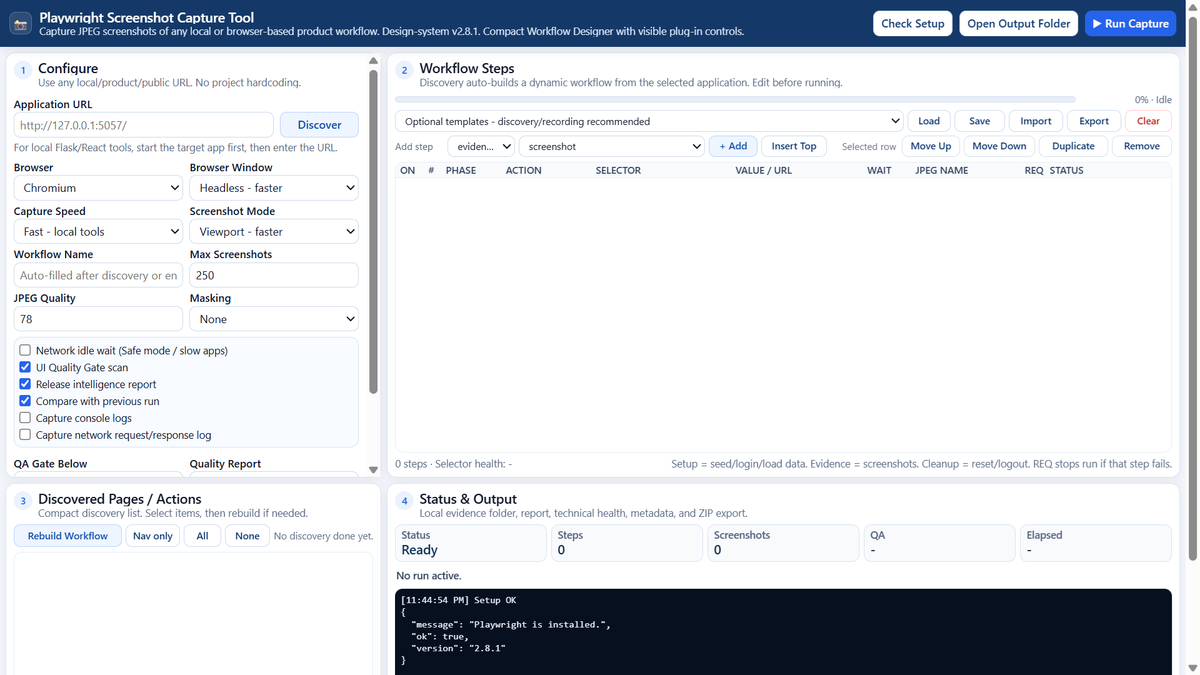Open Browser Window dropdown Headless - faster
The height and width of the screenshot is (675, 1200).
(274, 188)
